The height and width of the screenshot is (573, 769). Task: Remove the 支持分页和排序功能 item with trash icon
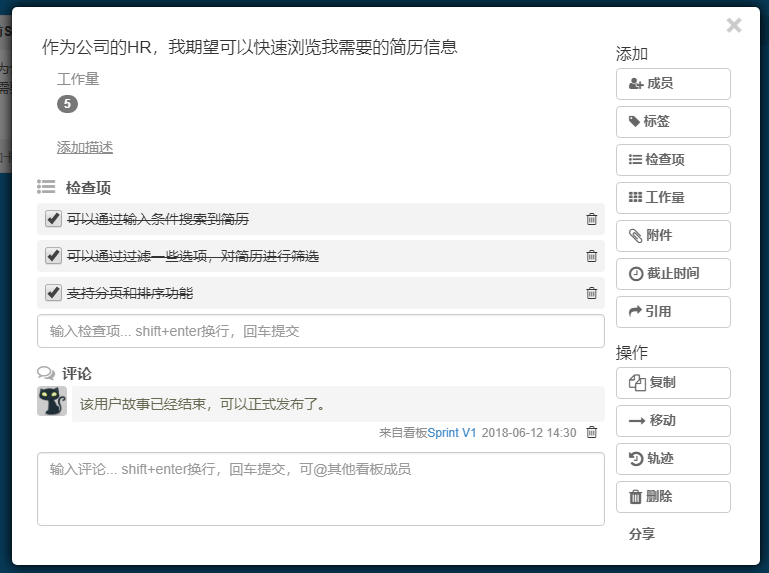coord(591,293)
